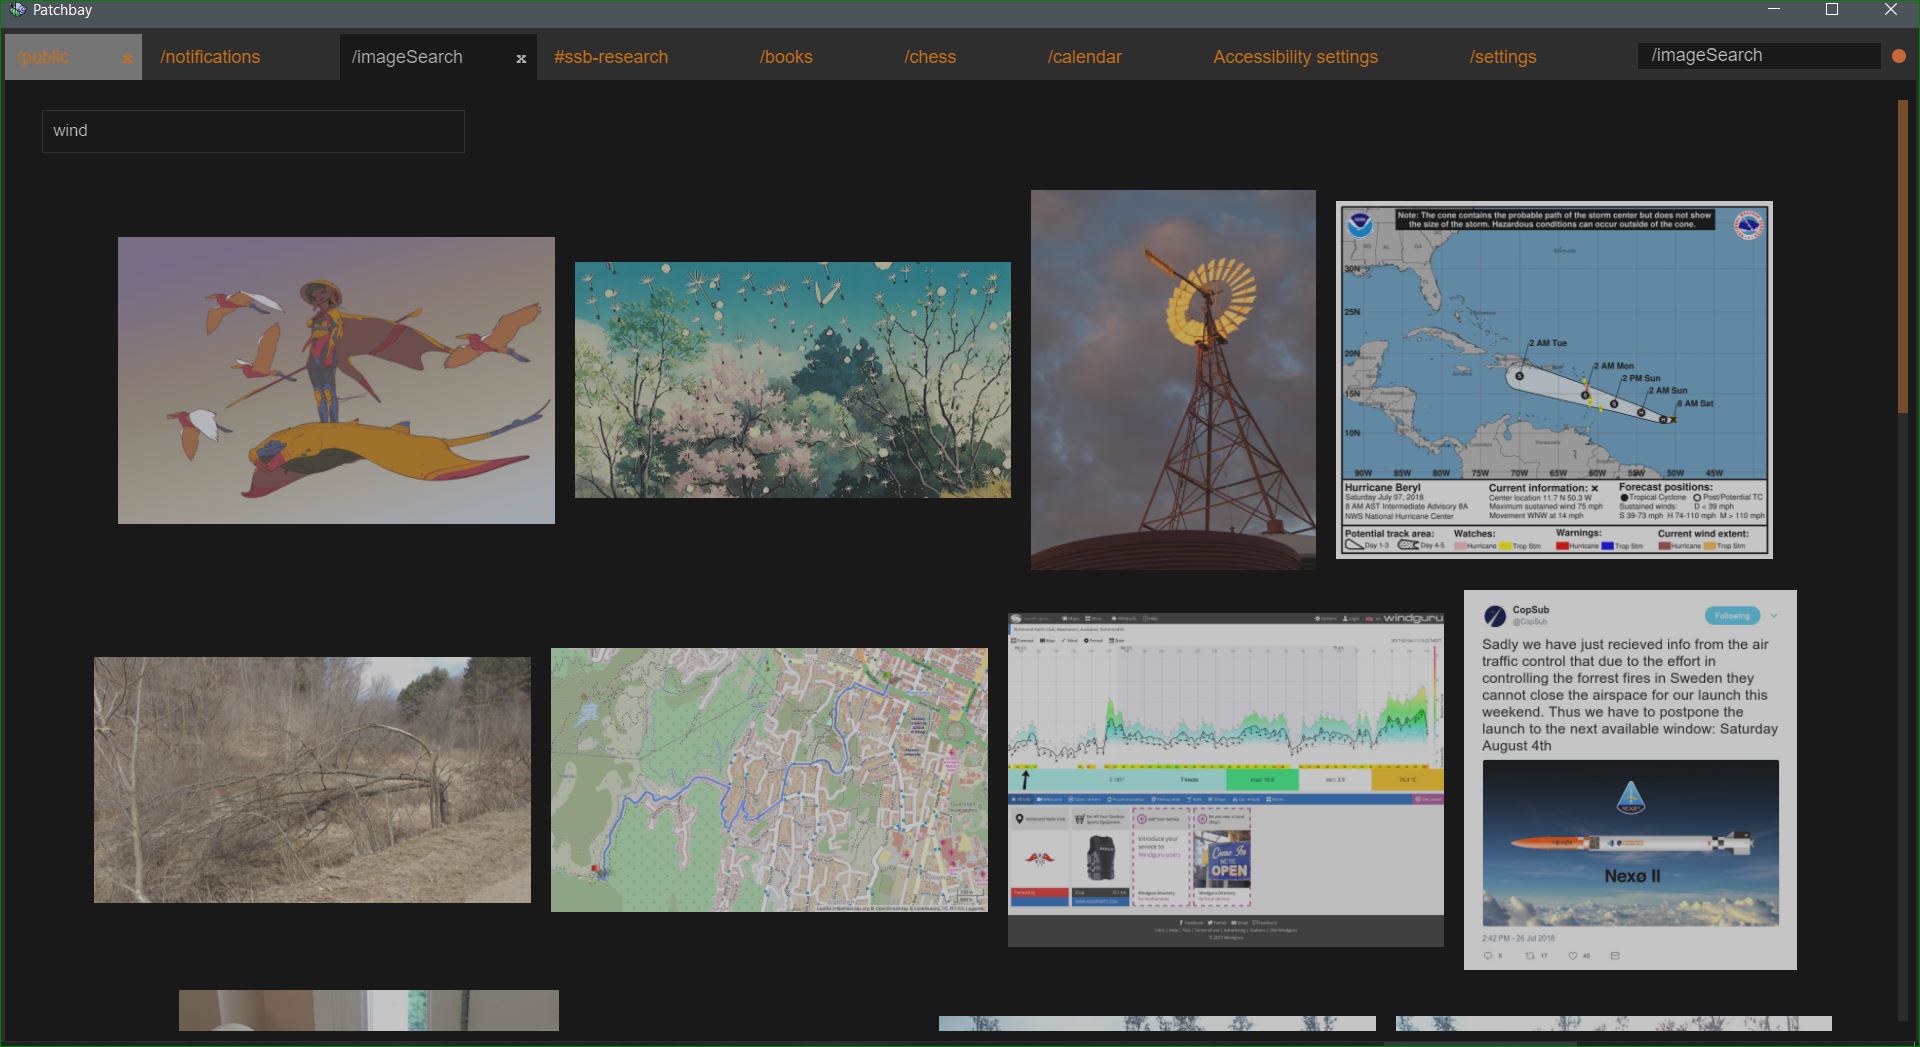The height and width of the screenshot is (1047, 1920).
Task: Maximize the Patchbay window
Action: click(1832, 10)
